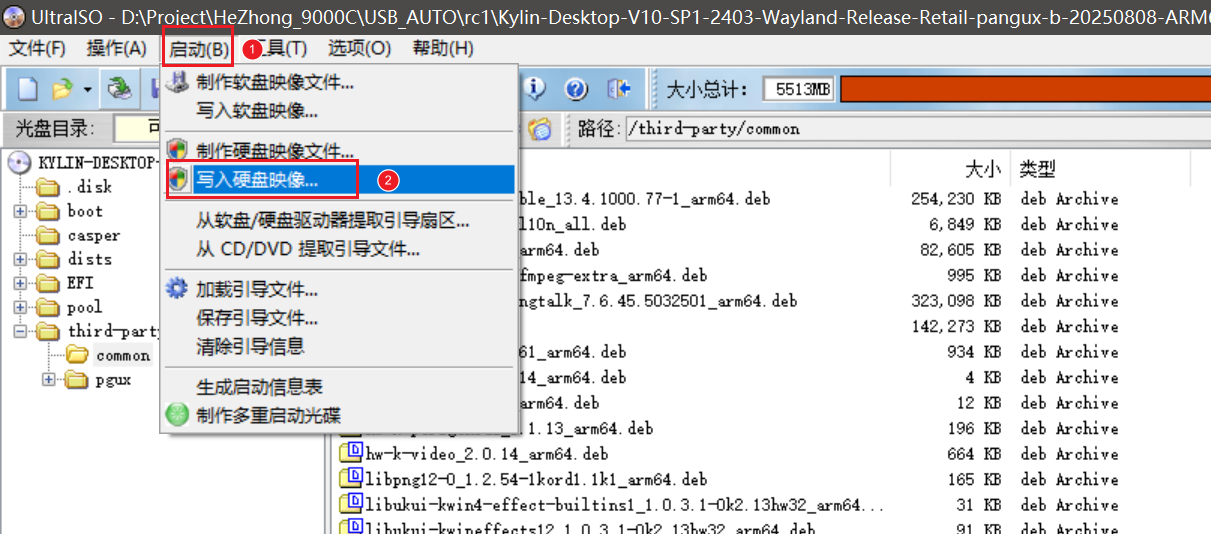Image resolution: width=1211 pixels, height=534 pixels.
Task: Click the 196 KB size cell
Action: (973, 429)
